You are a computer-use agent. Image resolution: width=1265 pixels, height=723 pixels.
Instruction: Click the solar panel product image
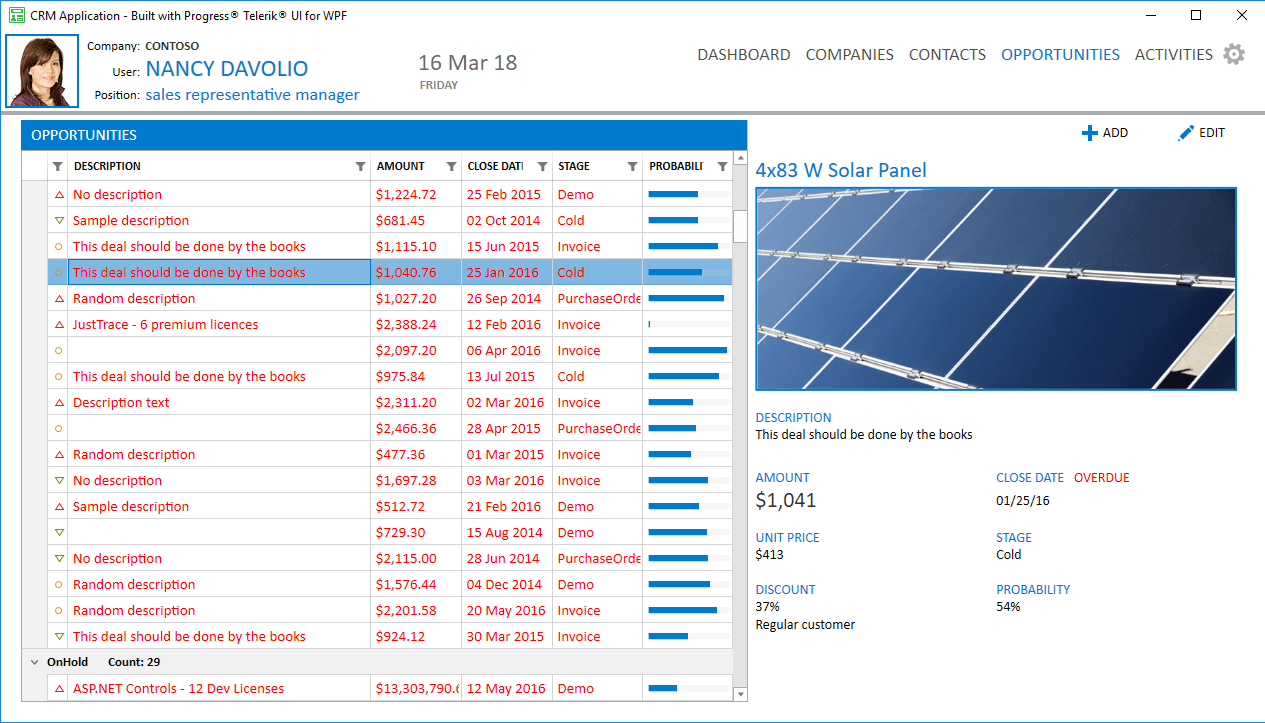coord(995,288)
